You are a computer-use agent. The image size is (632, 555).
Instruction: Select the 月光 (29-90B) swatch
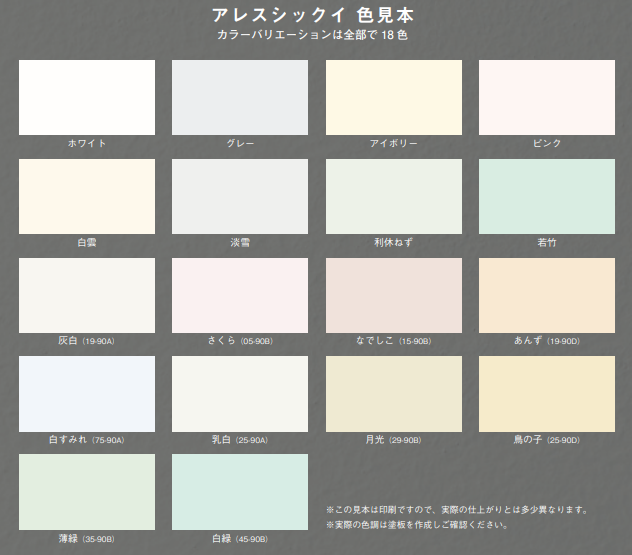point(394,393)
